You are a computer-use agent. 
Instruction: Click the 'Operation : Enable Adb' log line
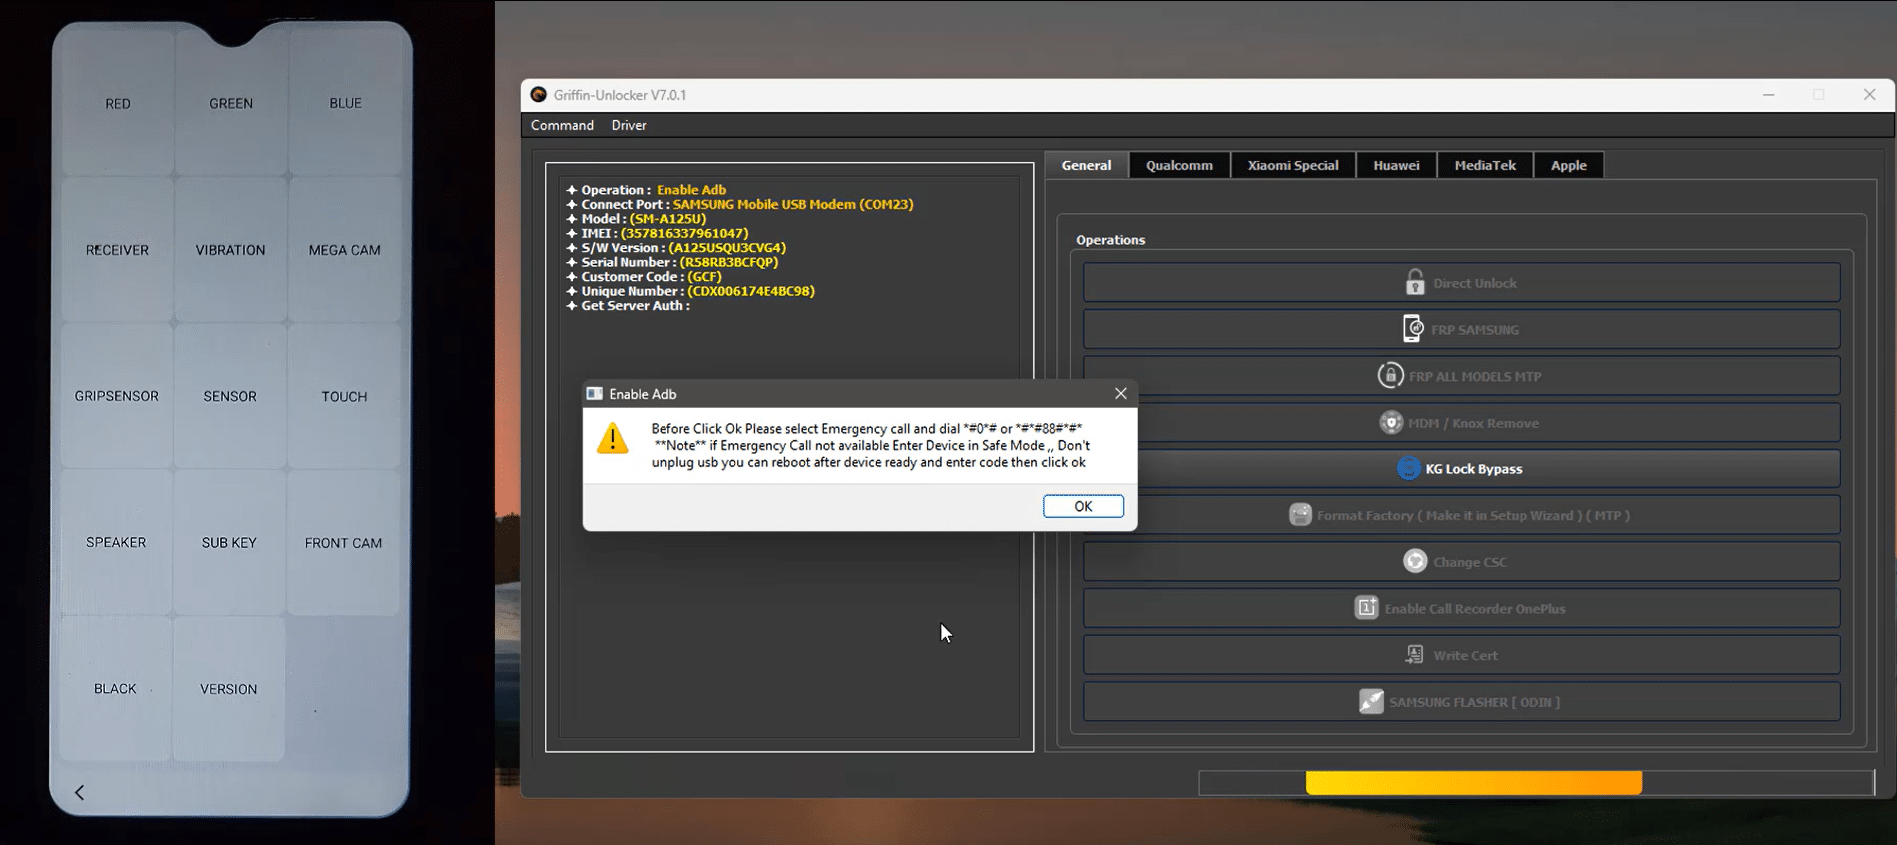[646, 189]
